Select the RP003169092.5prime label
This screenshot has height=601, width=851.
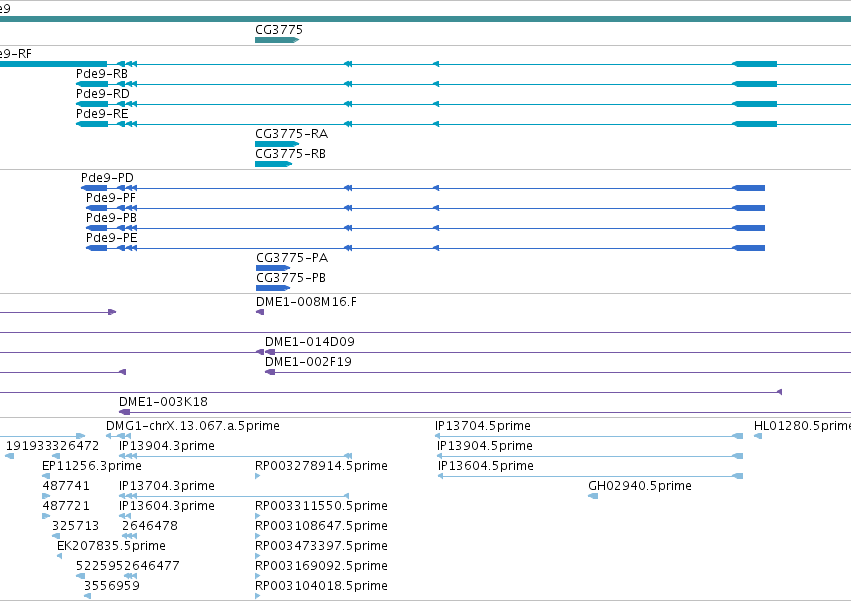(x=321, y=566)
